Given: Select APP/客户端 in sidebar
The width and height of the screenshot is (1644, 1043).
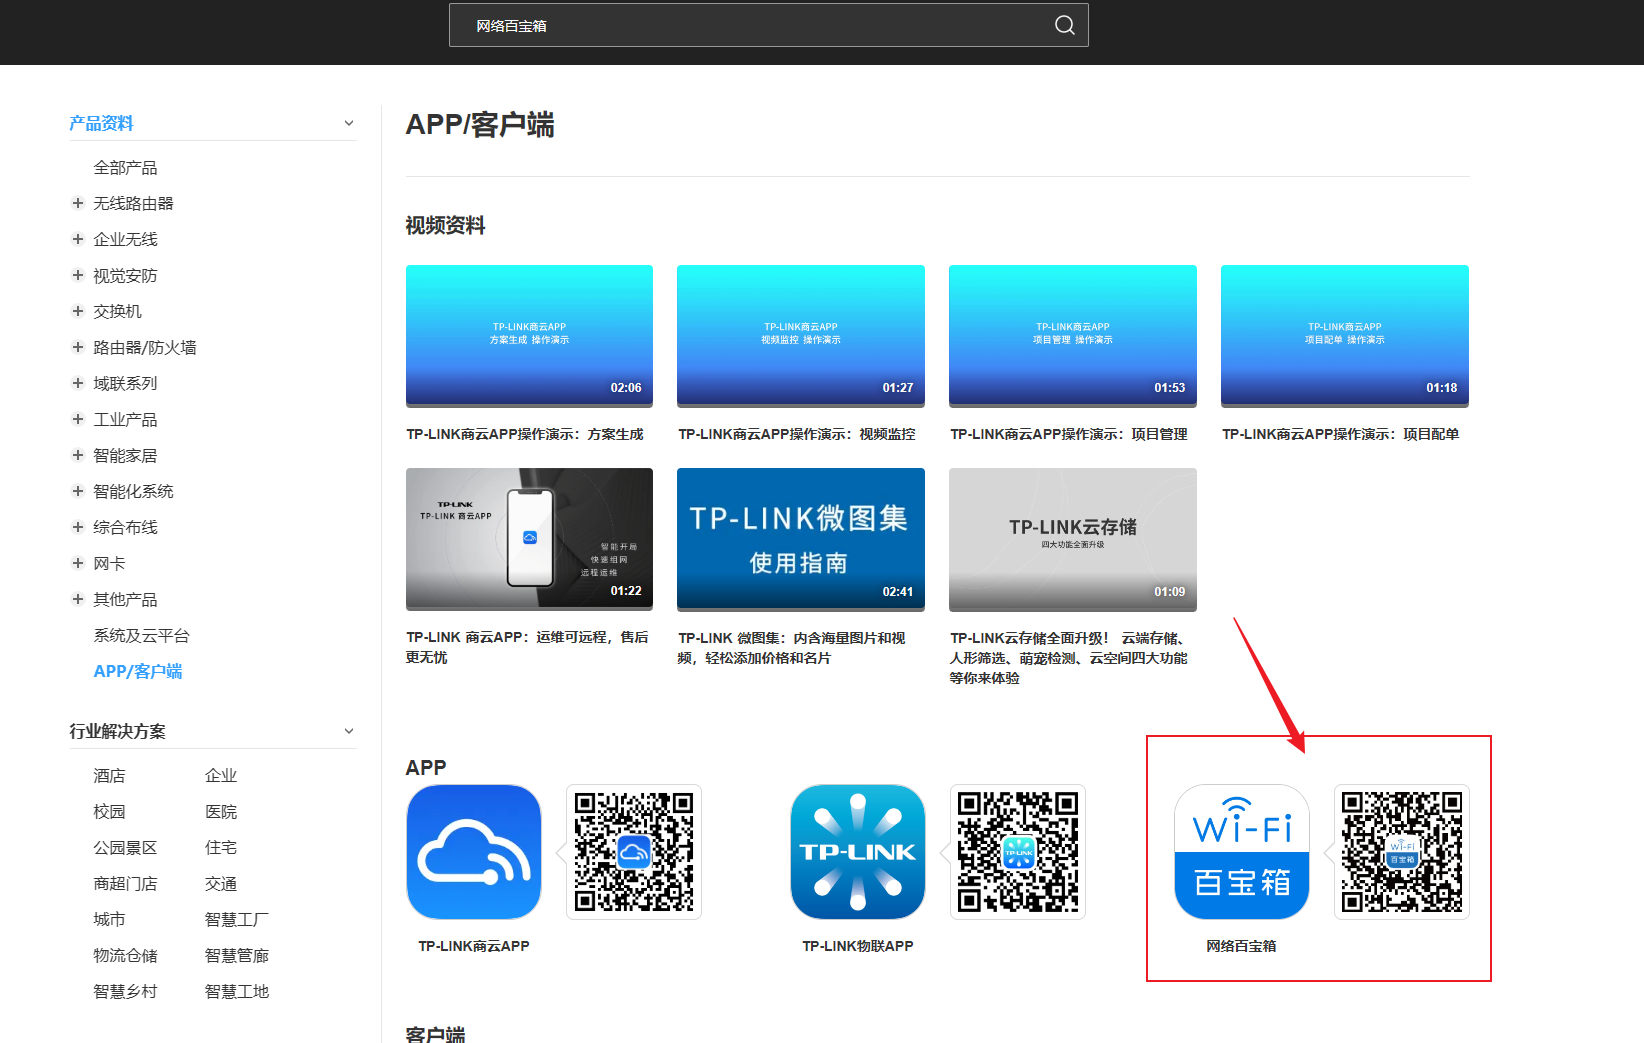Looking at the screenshot, I should pyautogui.click(x=138, y=671).
